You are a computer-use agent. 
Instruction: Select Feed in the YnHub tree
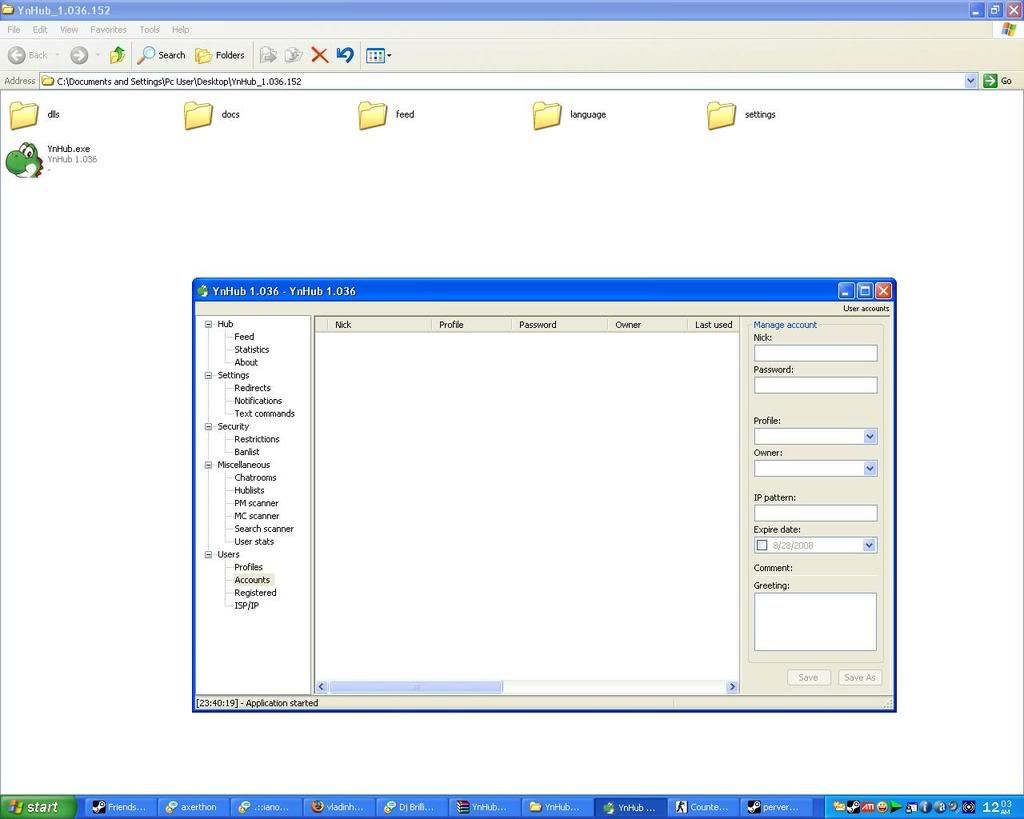(x=244, y=337)
